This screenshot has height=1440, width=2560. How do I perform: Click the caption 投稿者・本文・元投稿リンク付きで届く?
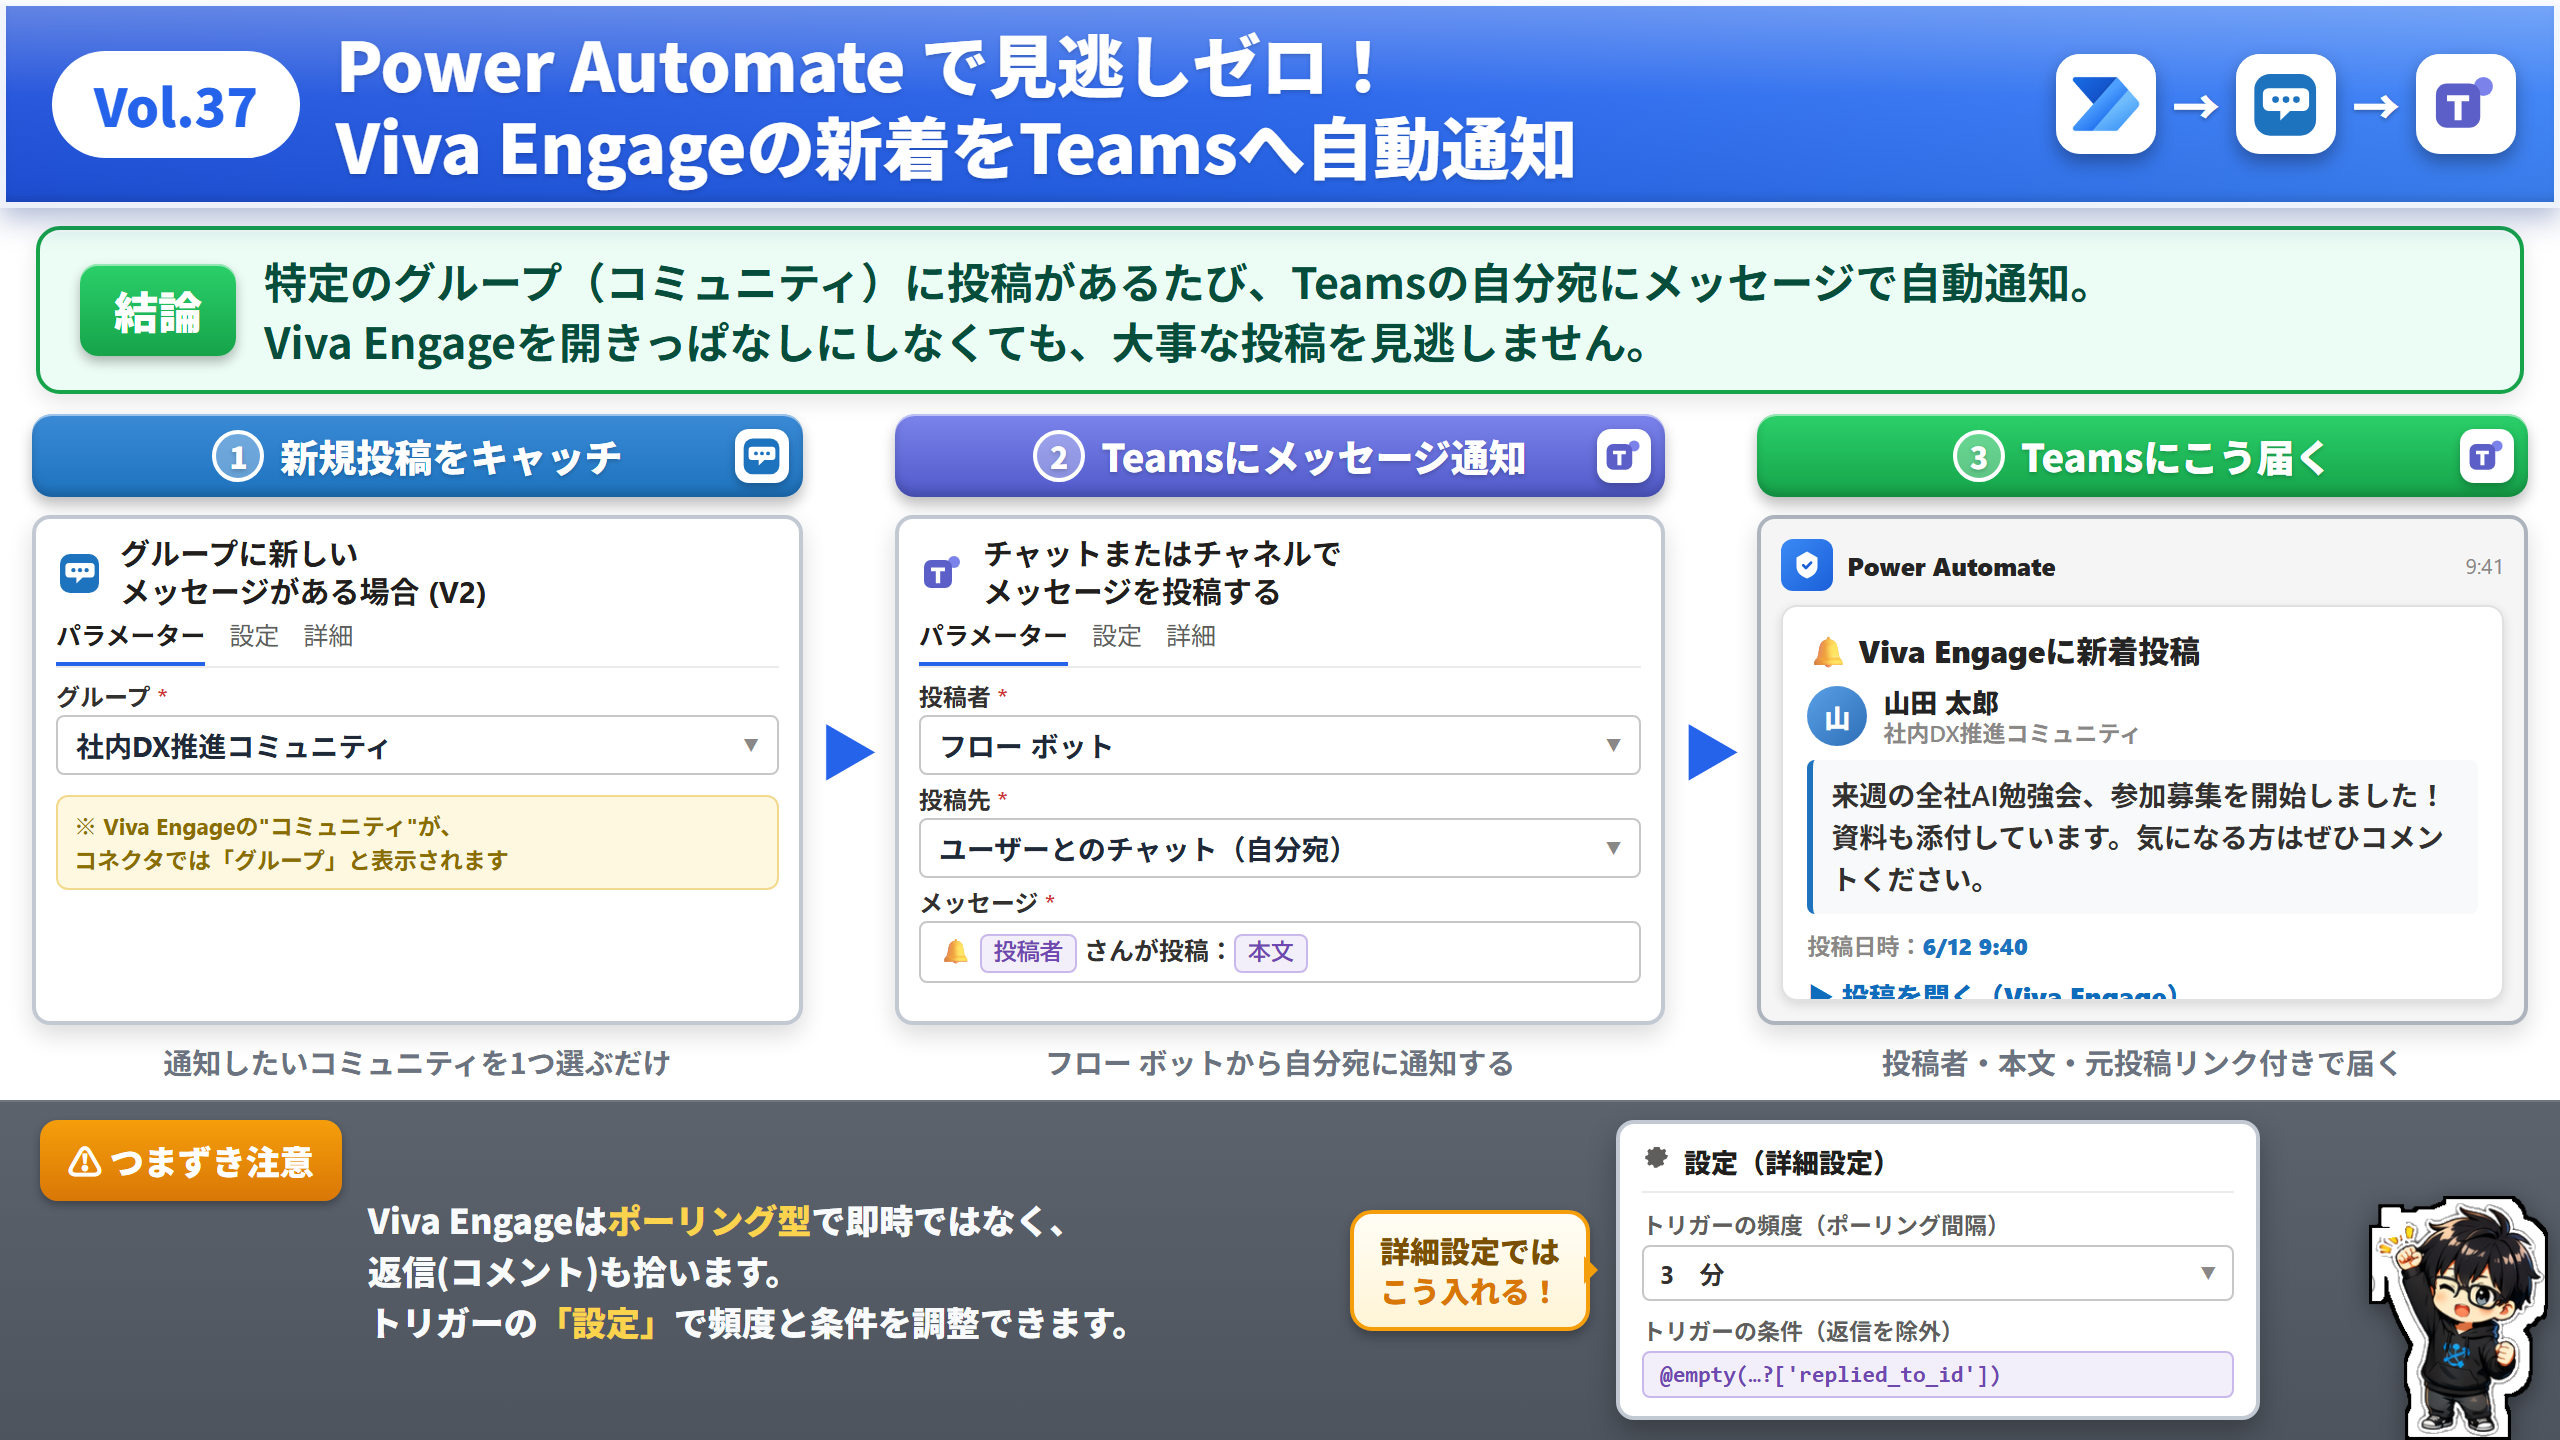point(2141,1063)
